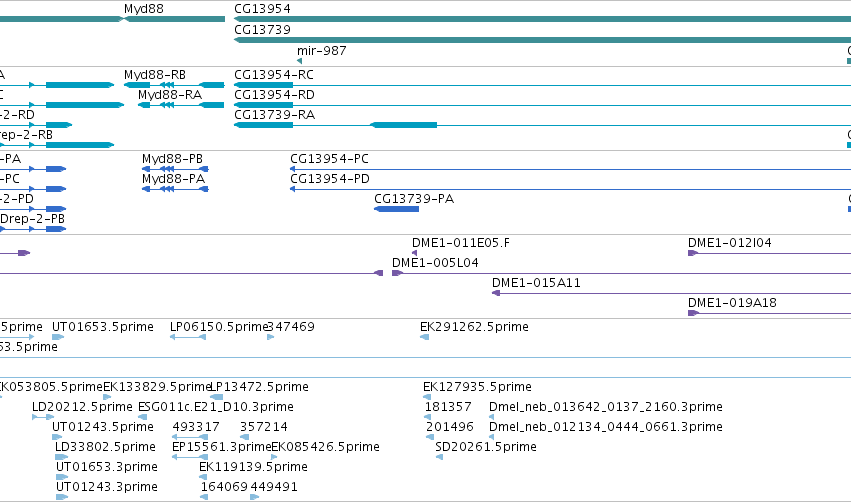Select the SD20261.5prime EST arrow
The image size is (851, 502).
click(x=440, y=457)
